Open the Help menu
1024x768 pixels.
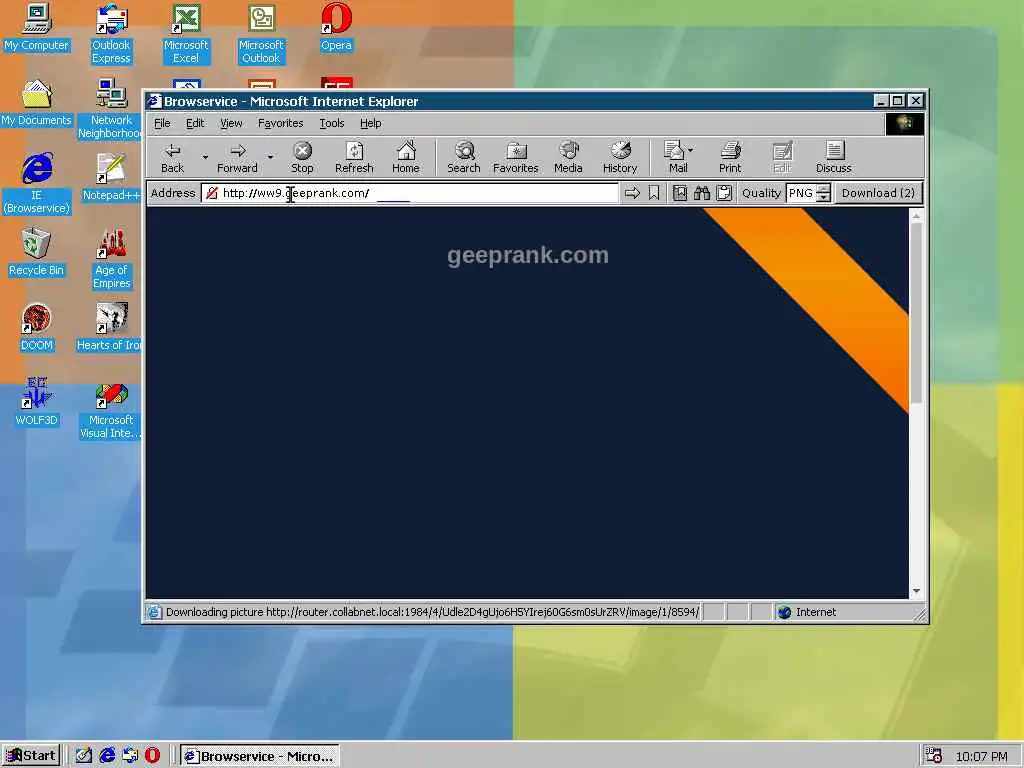coord(370,123)
